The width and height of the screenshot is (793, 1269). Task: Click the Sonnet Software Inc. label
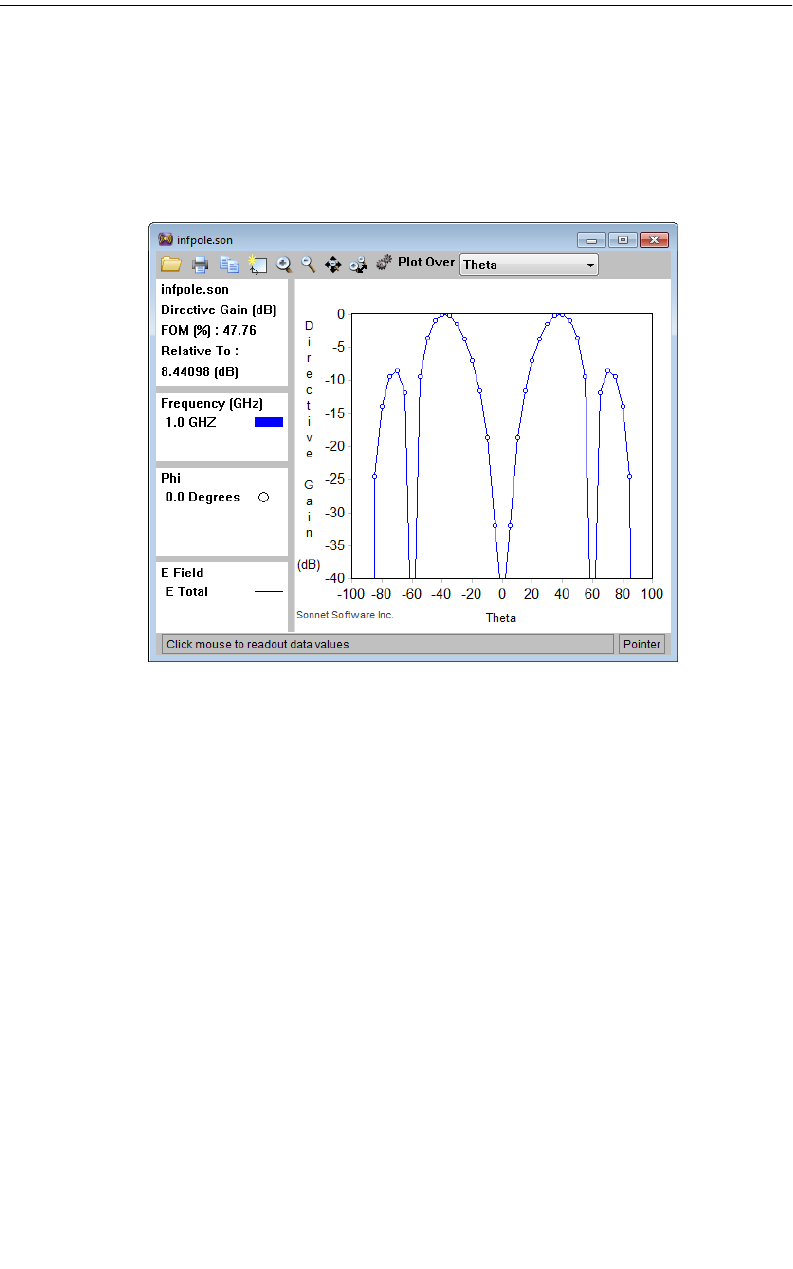[x=345, y=614]
